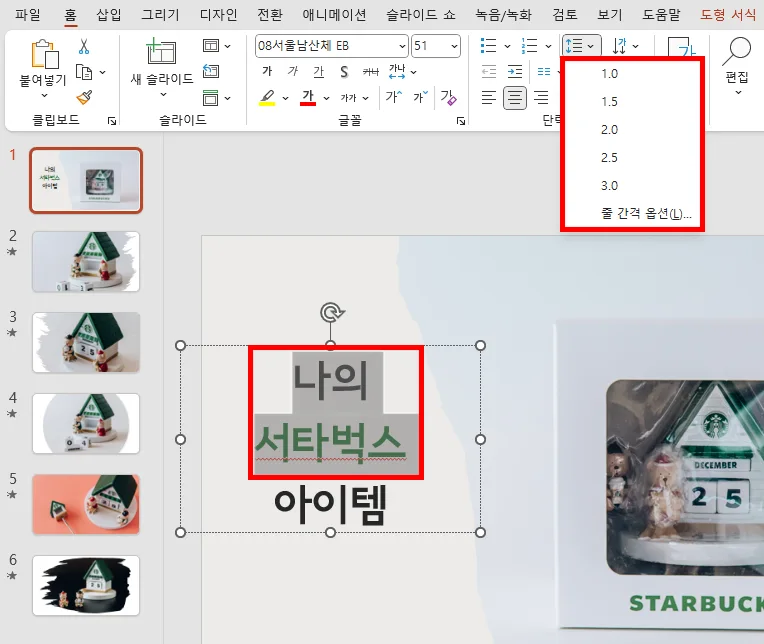Select slide 2 thumbnail

(x=86, y=262)
